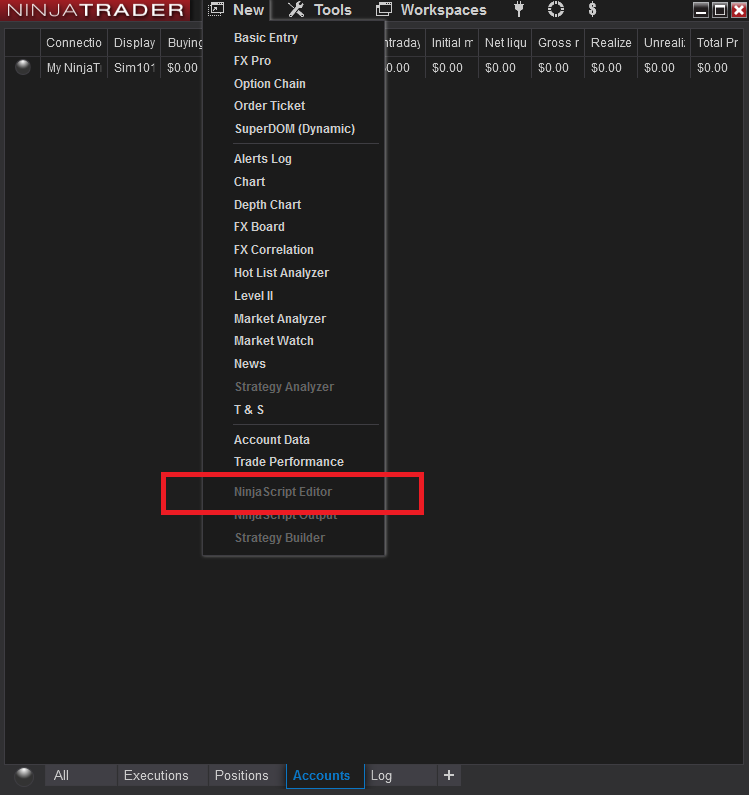This screenshot has height=795, width=749.
Task: Click Strategy Builder menu item
Action: coord(280,538)
